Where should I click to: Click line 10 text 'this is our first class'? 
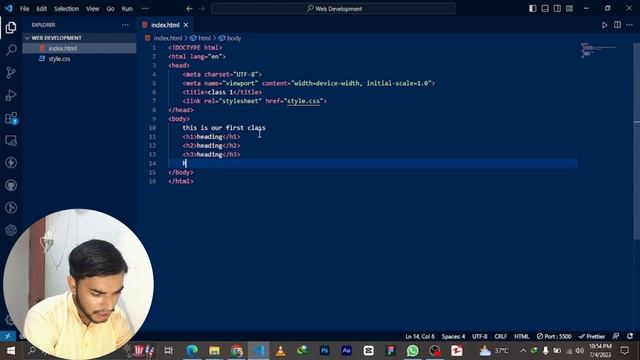224,128
